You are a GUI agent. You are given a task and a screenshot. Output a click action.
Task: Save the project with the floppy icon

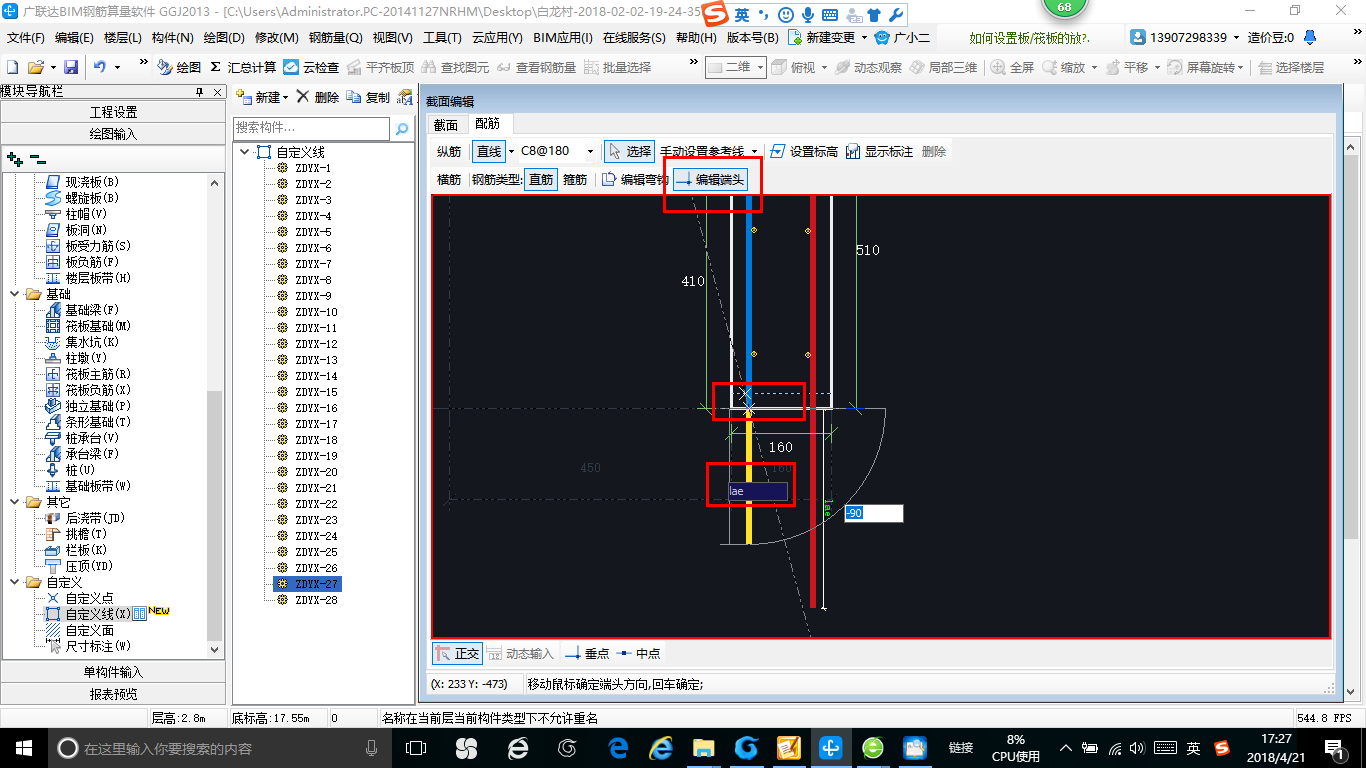click(71, 67)
